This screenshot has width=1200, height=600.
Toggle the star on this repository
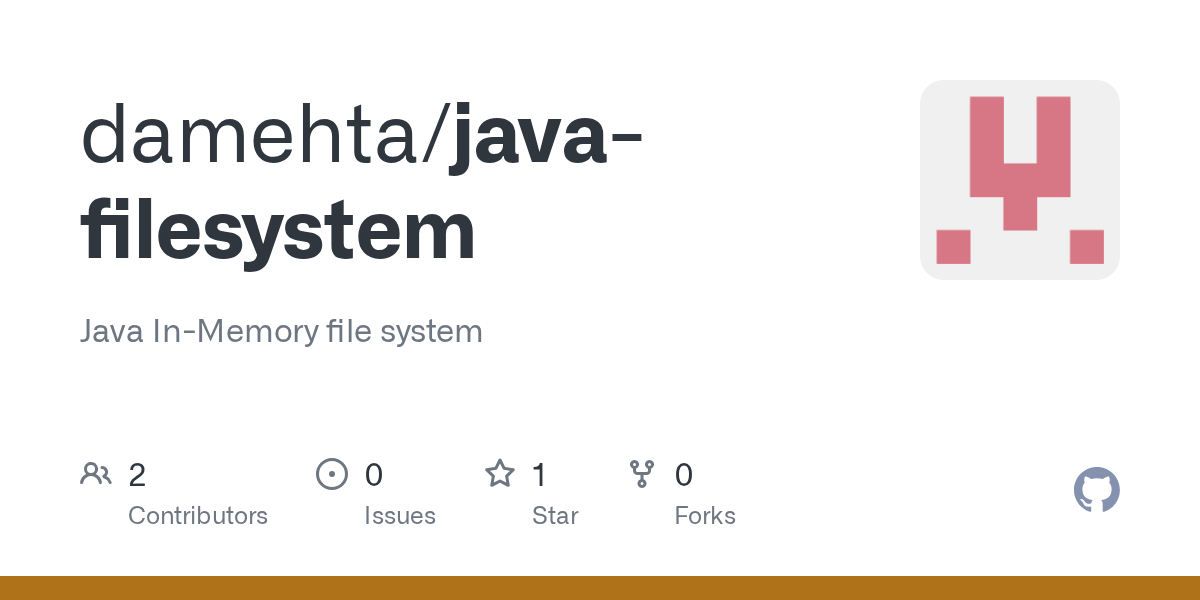499,474
